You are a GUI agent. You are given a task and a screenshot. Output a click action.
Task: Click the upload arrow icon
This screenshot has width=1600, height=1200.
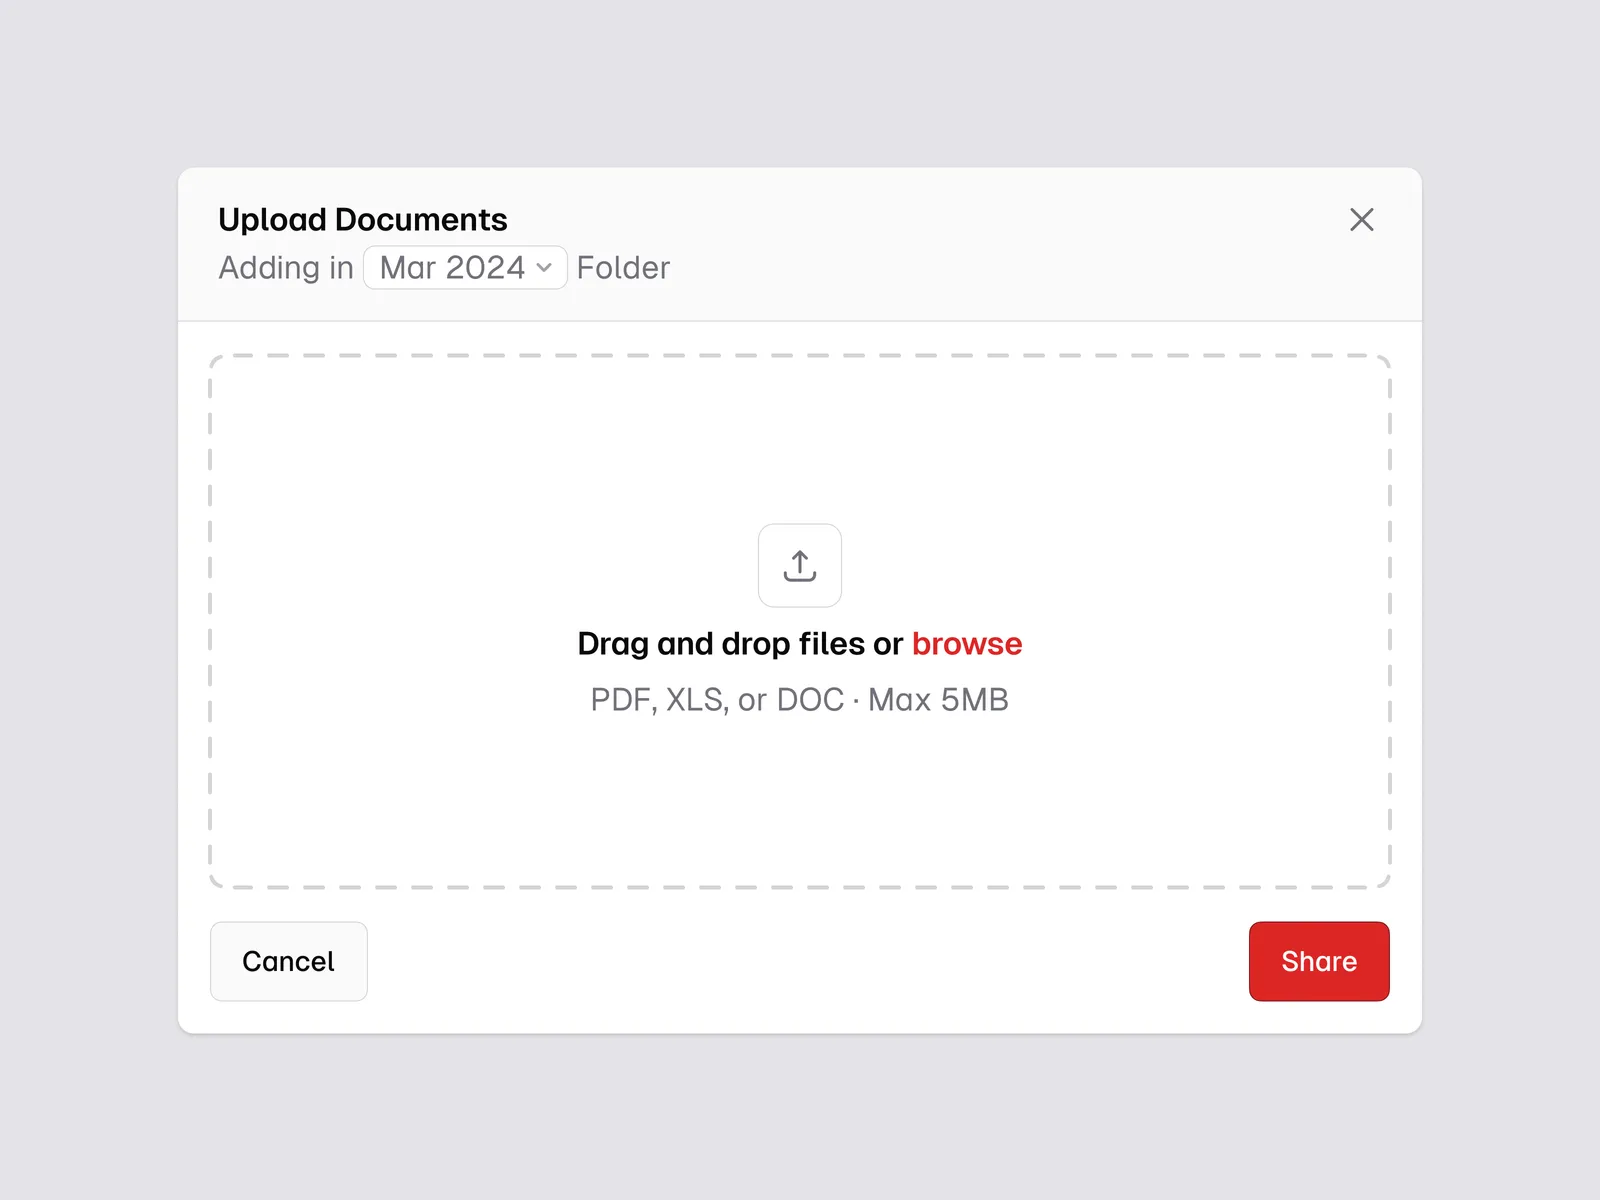[800, 566]
